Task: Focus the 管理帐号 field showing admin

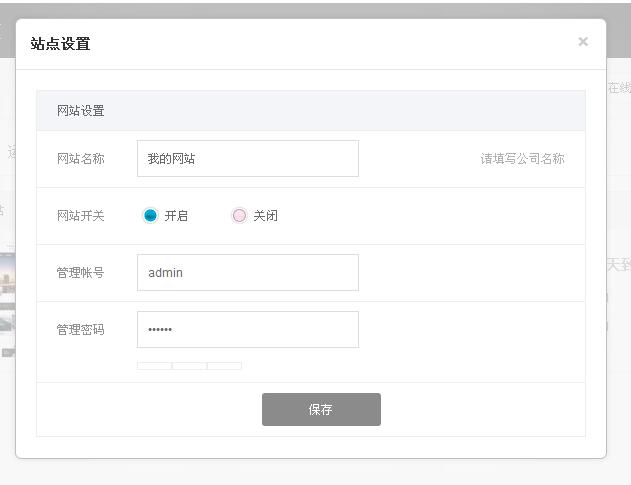Action: [247, 272]
